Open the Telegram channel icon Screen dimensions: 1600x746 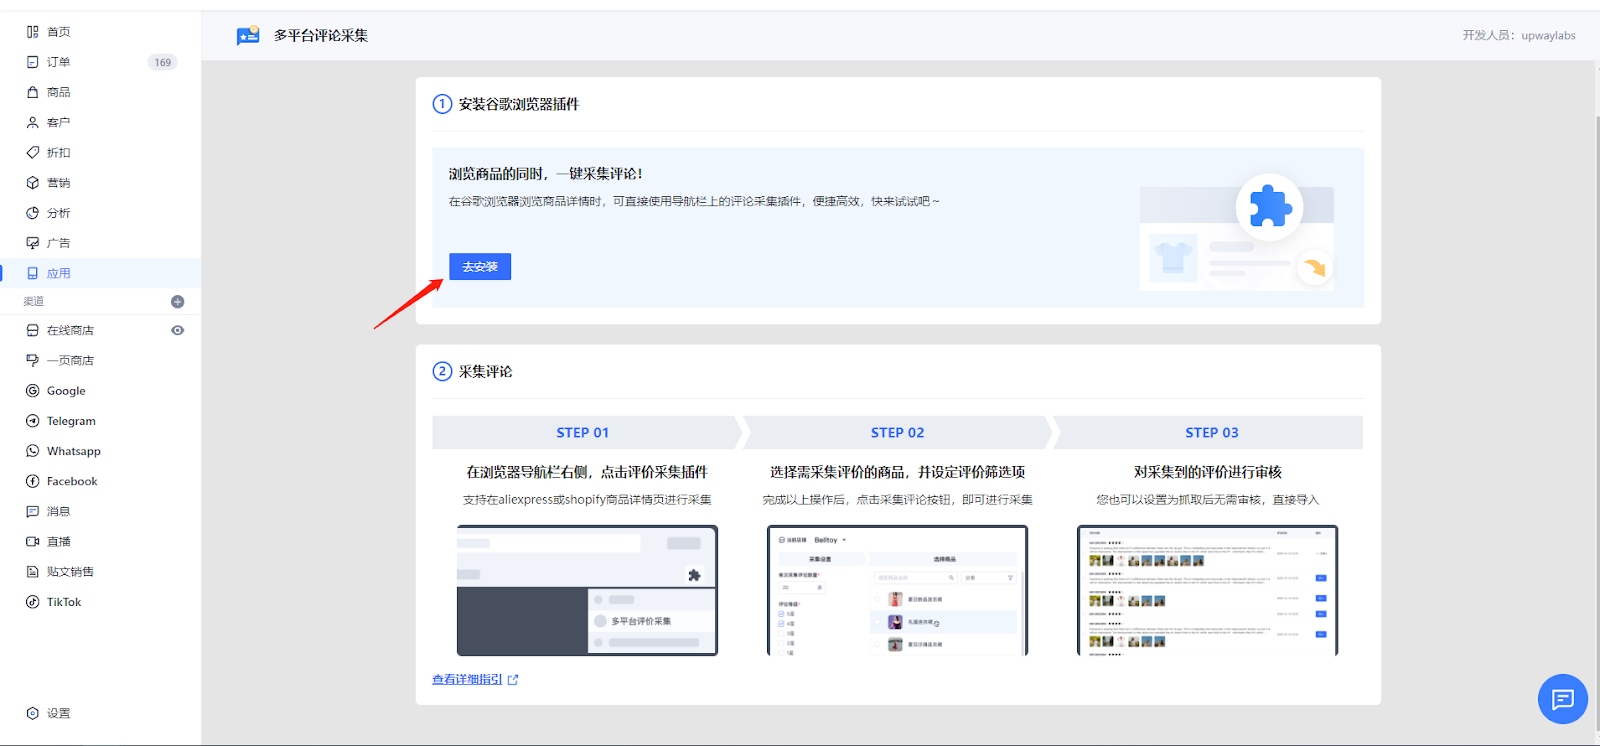33,421
